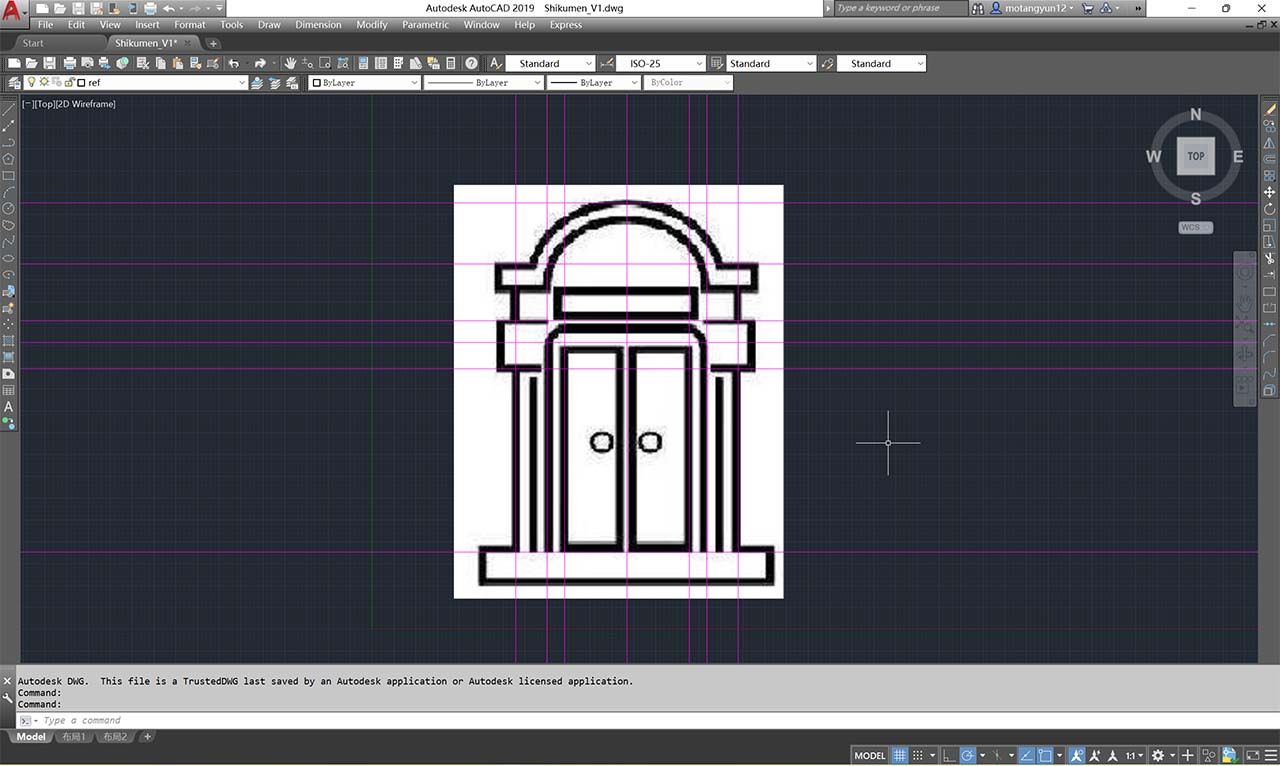The height and width of the screenshot is (766, 1280).
Task: Click the Autodesk App Store cart icon
Action: (1089, 8)
